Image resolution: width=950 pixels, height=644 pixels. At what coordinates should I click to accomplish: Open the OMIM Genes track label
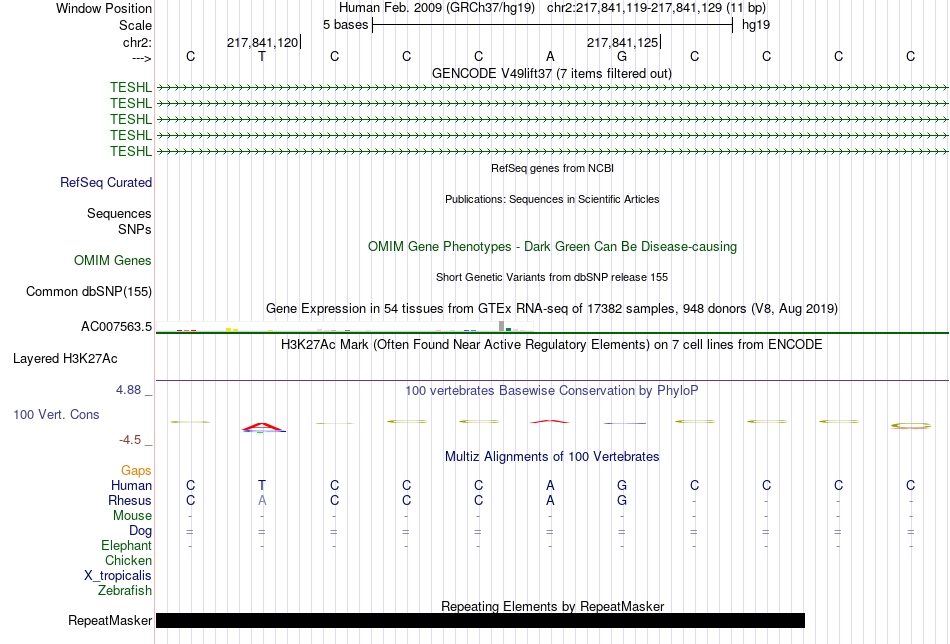click(113, 261)
